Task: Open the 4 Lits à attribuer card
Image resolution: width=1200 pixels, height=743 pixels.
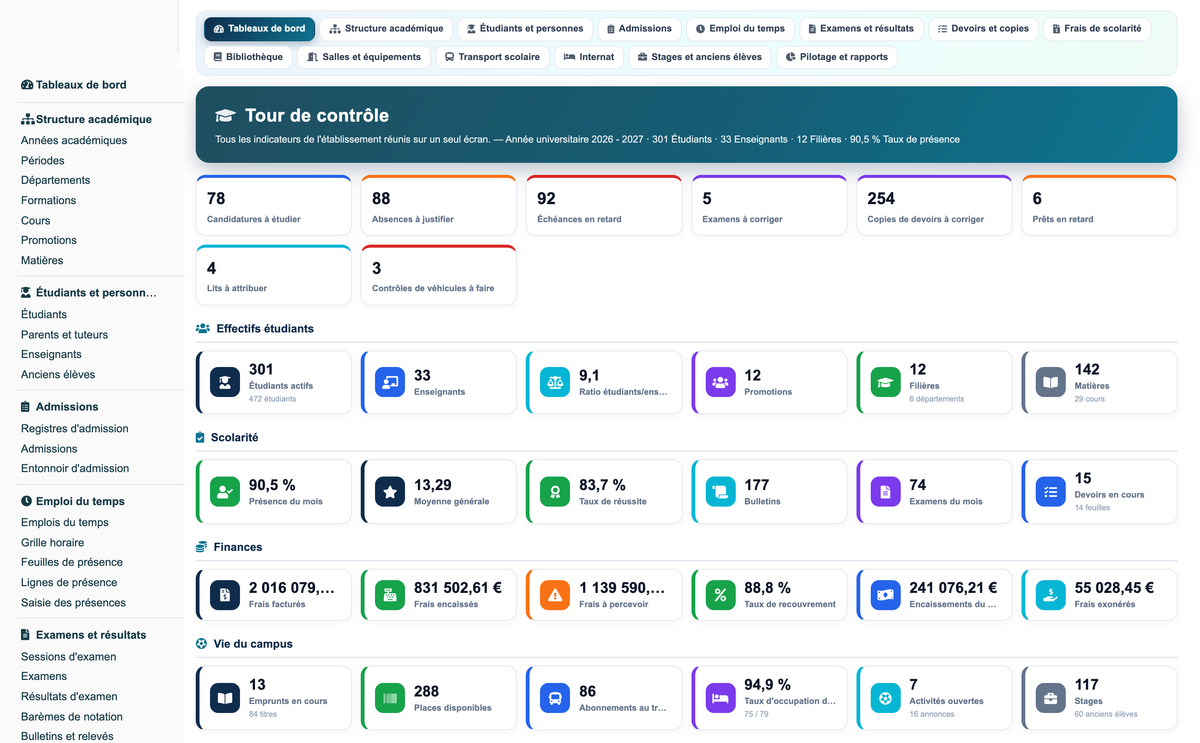Action: (x=273, y=275)
